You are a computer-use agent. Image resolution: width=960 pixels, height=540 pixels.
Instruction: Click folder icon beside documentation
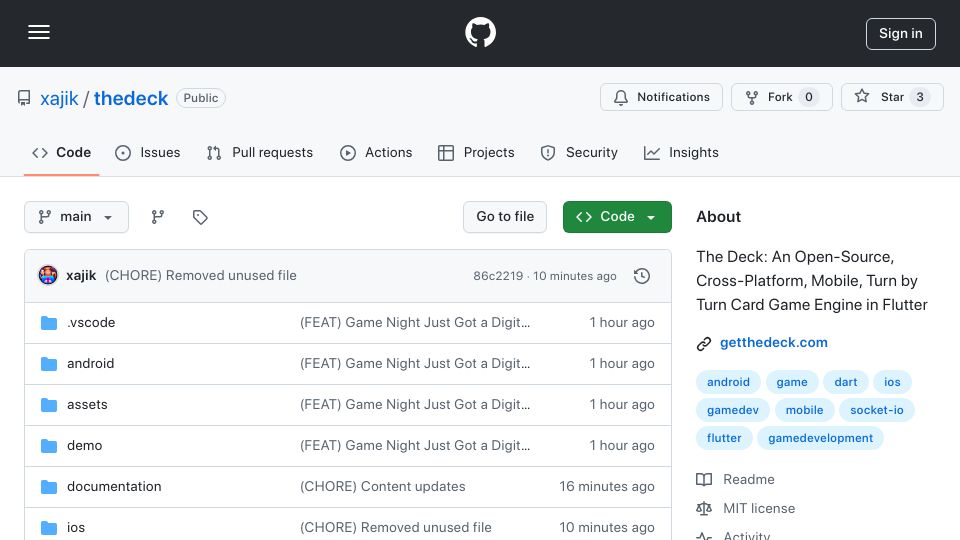49,487
